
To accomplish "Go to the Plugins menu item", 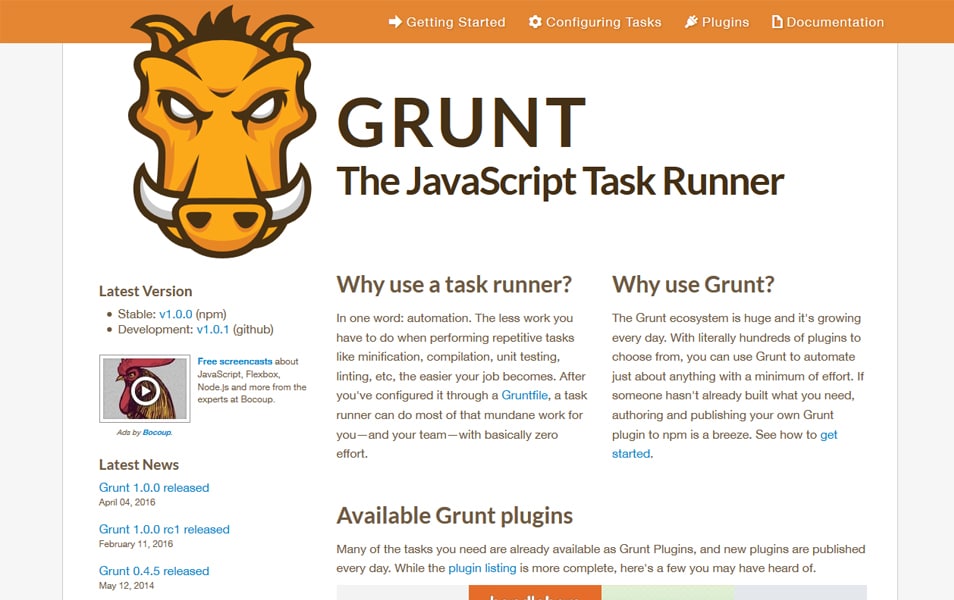I will tap(717, 22).
